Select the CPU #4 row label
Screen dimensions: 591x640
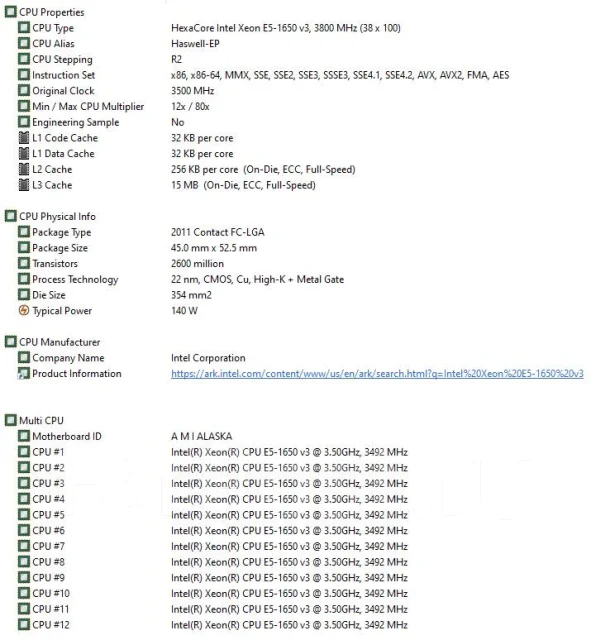pyautogui.click(x=48, y=499)
